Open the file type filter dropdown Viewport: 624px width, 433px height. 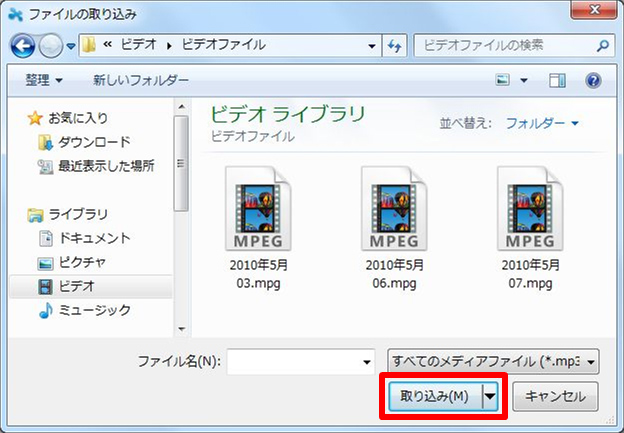click(493, 360)
